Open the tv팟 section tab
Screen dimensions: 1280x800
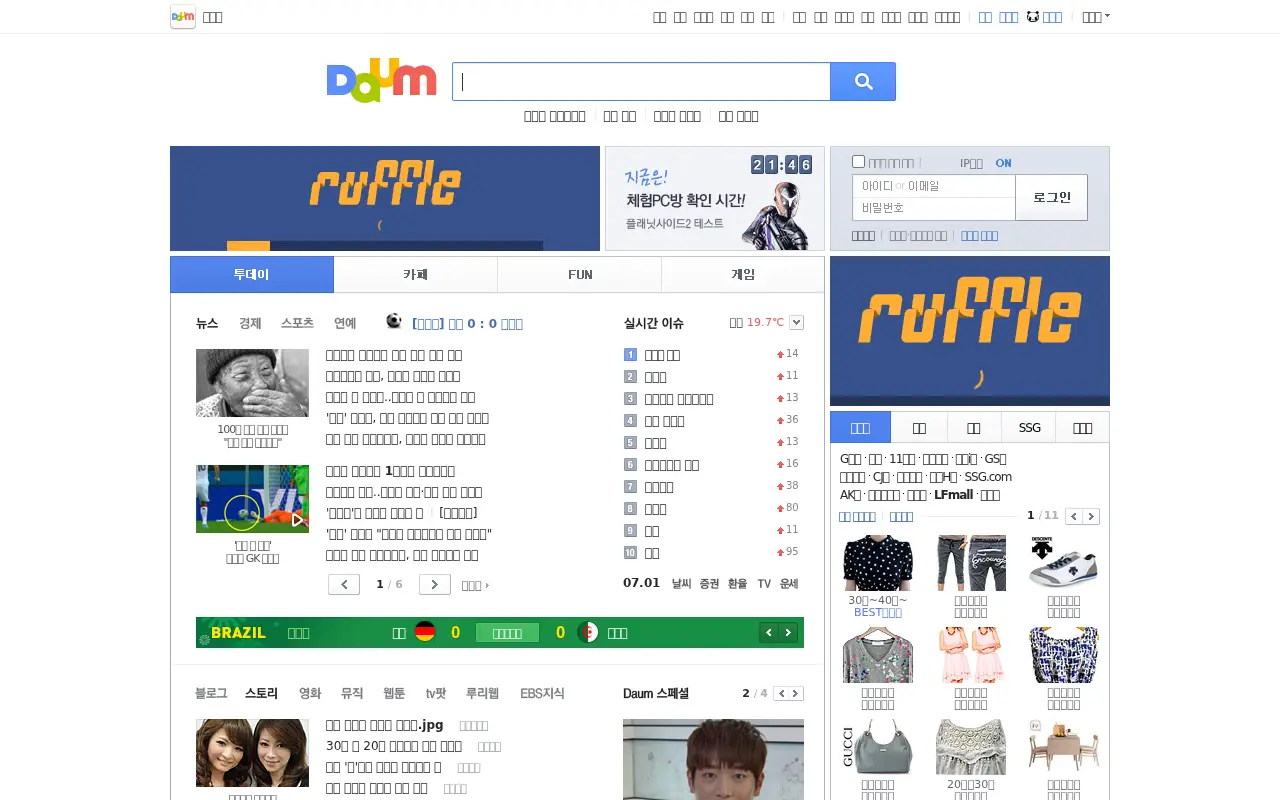[x=436, y=693]
